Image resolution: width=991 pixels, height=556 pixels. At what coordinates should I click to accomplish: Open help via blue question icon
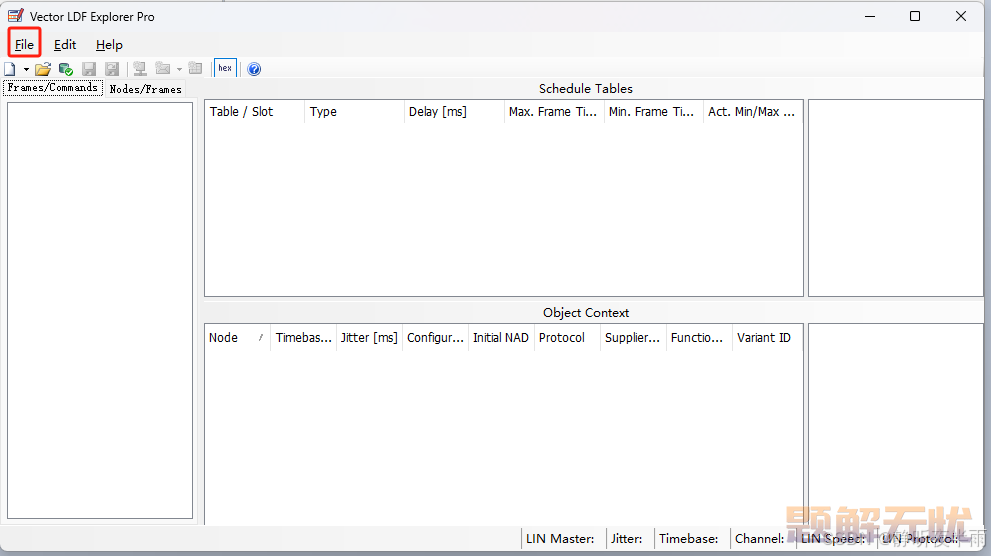tap(254, 69)
